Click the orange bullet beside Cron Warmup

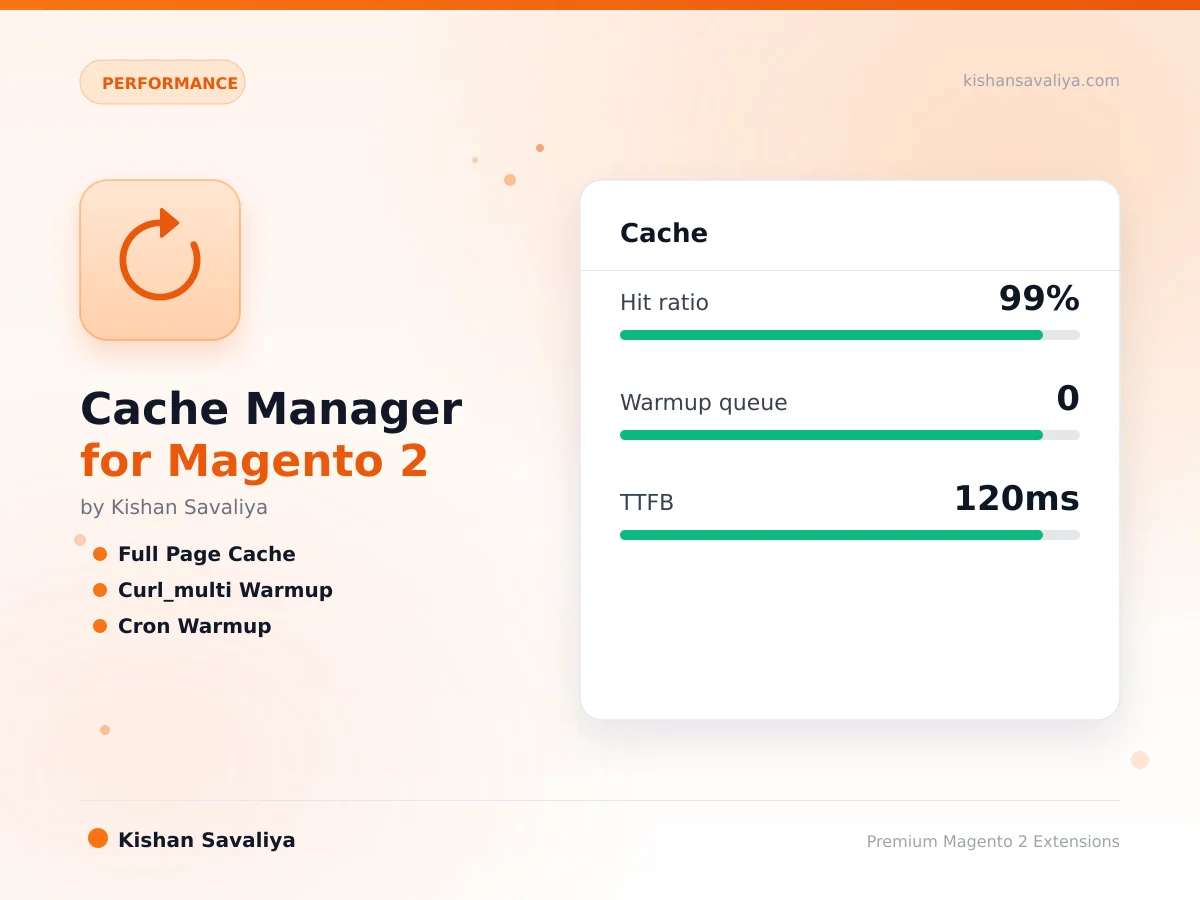click(100, 626)
